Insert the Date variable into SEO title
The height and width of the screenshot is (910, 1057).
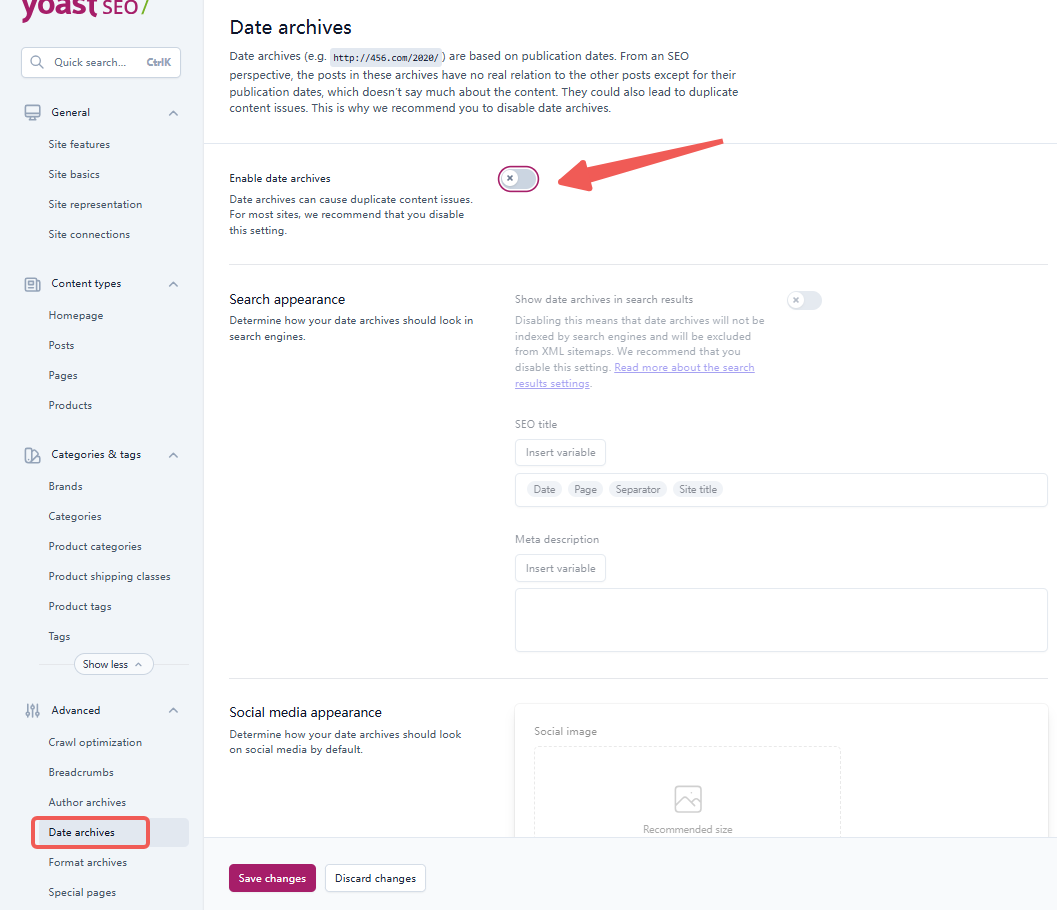pyautogui.click(x=544, y=489)
